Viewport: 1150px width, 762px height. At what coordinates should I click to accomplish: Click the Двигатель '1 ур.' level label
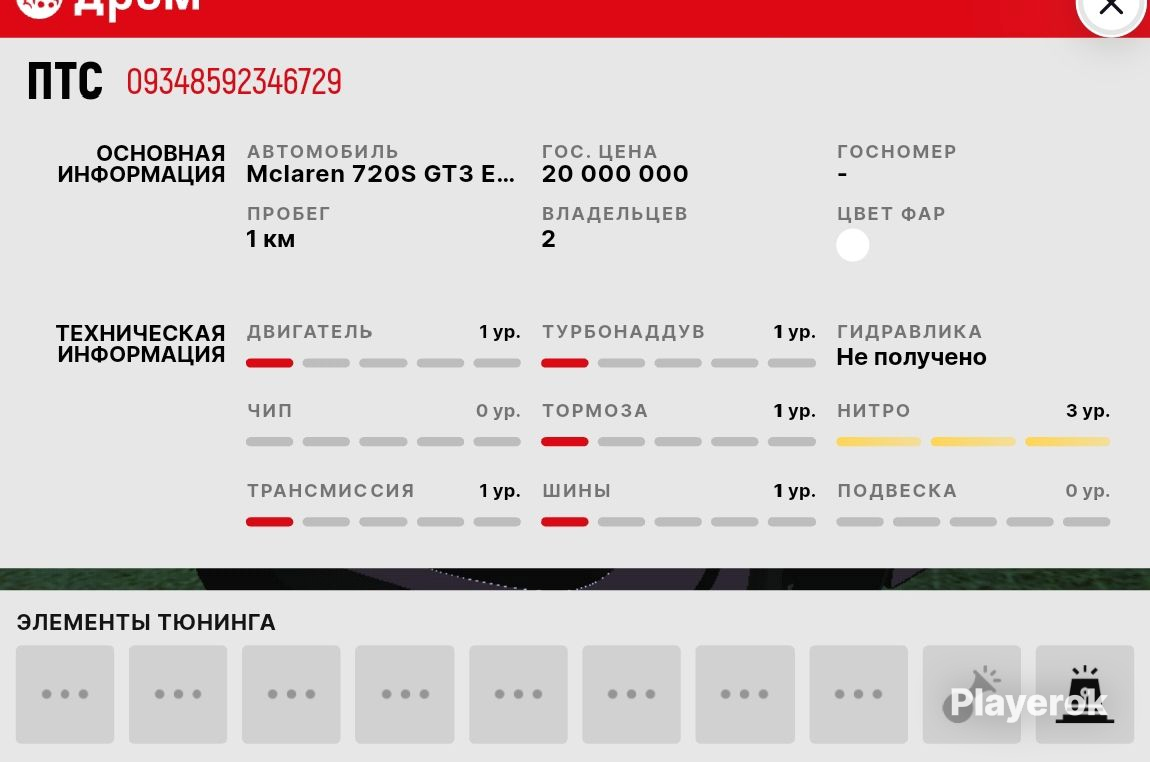tap(499, 331)
